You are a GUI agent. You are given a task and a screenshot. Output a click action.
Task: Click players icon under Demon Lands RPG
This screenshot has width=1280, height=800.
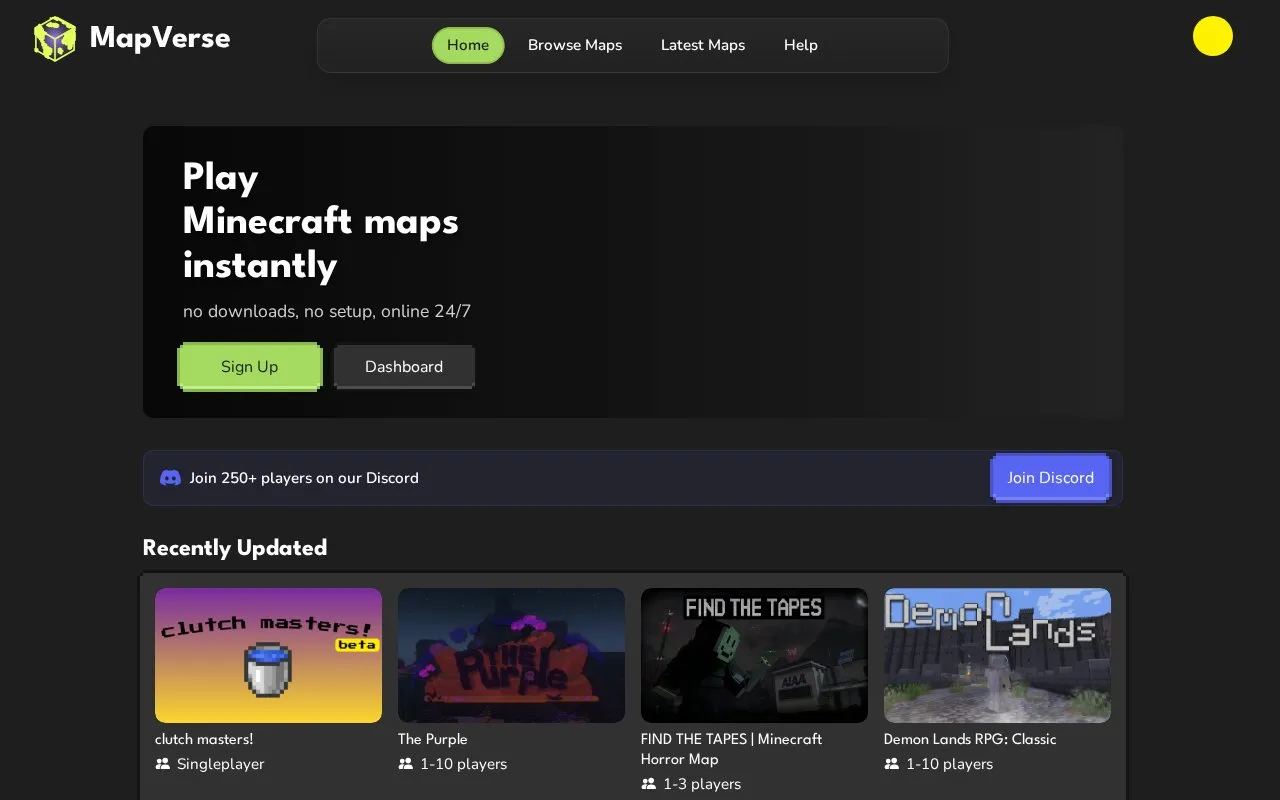click(x=892, y=764)
